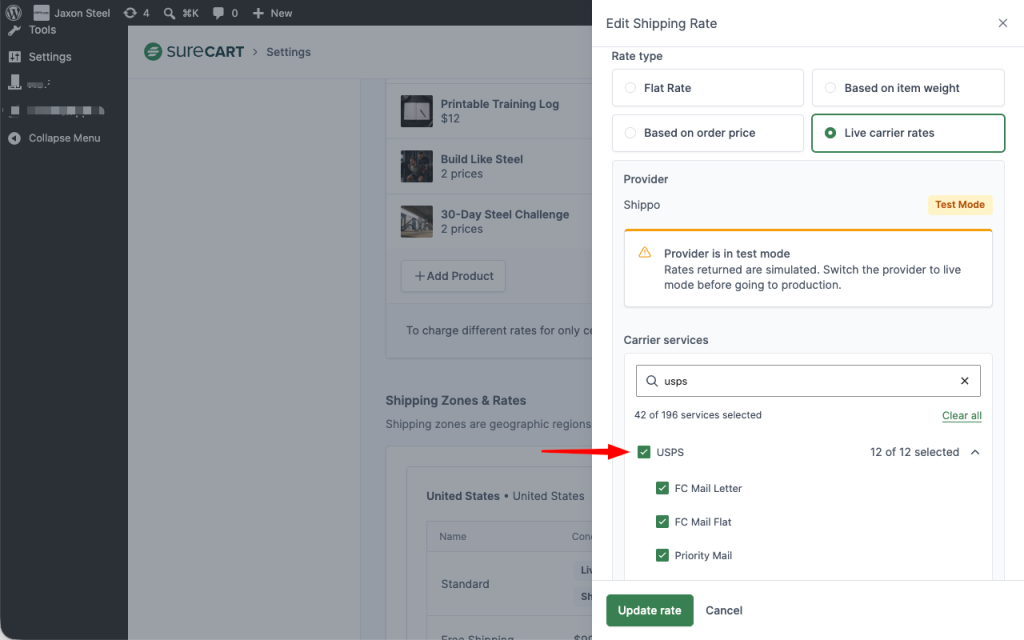Click the Settings sliders icon in sidebar
Screen dimensions: 1024x640
(14, 57)
